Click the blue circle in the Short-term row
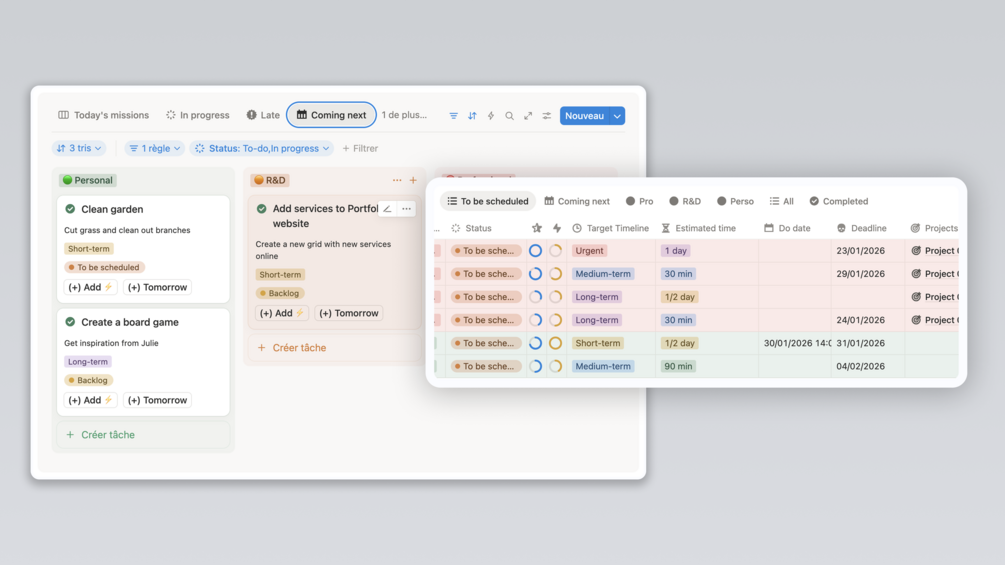 click(x=535, y=343)
